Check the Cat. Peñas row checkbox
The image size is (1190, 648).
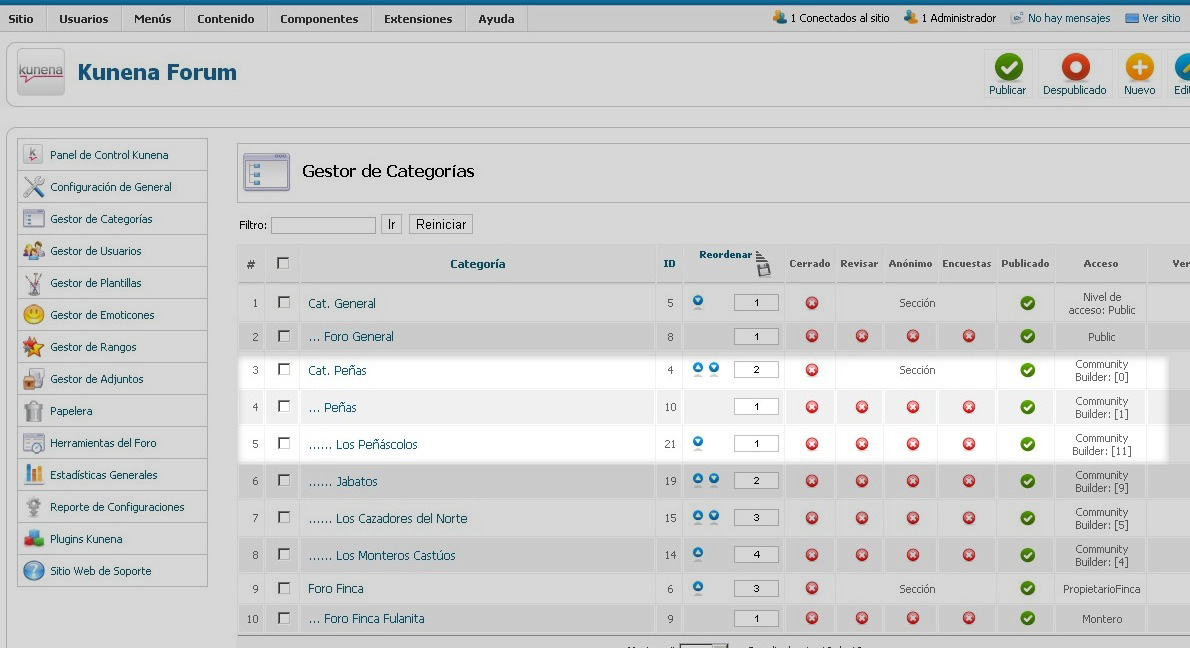pyautogui.click(x=284, y=369)
